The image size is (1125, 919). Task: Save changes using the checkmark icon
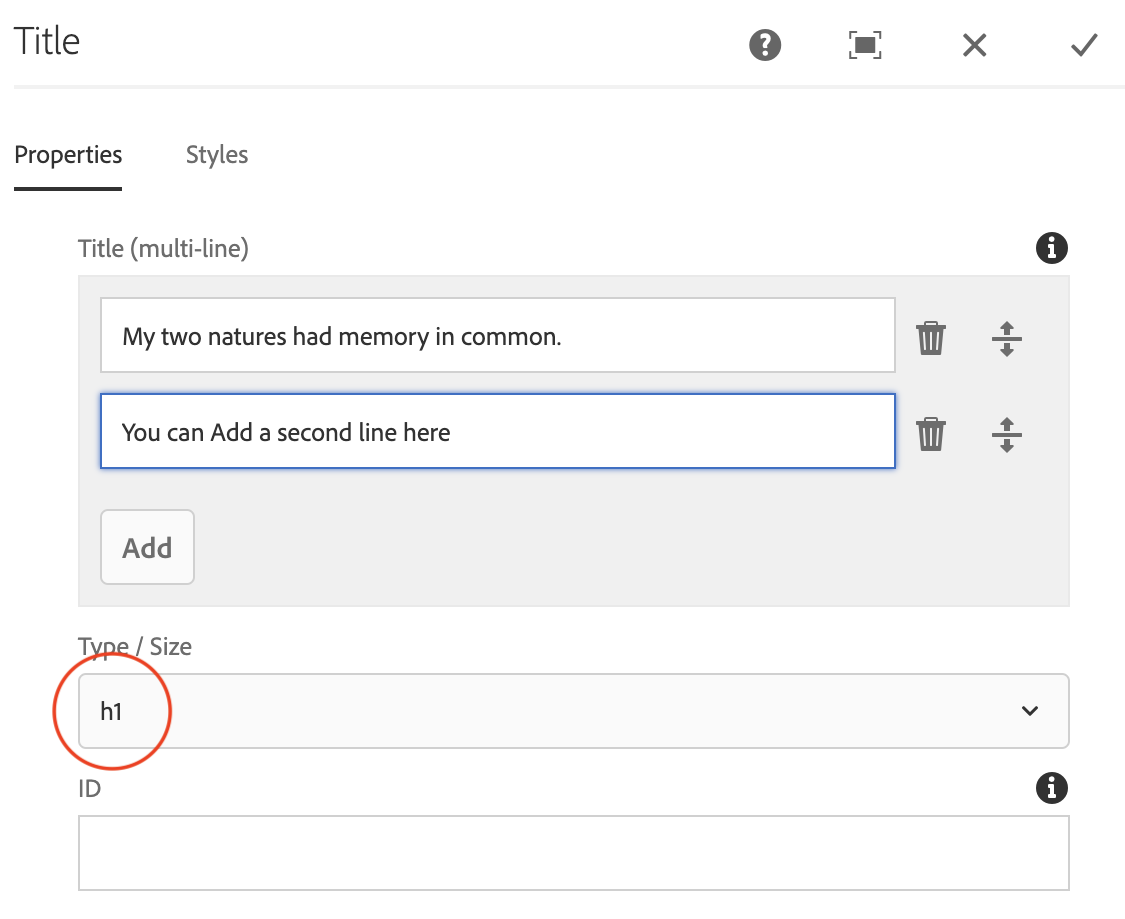coord(1083,45)
